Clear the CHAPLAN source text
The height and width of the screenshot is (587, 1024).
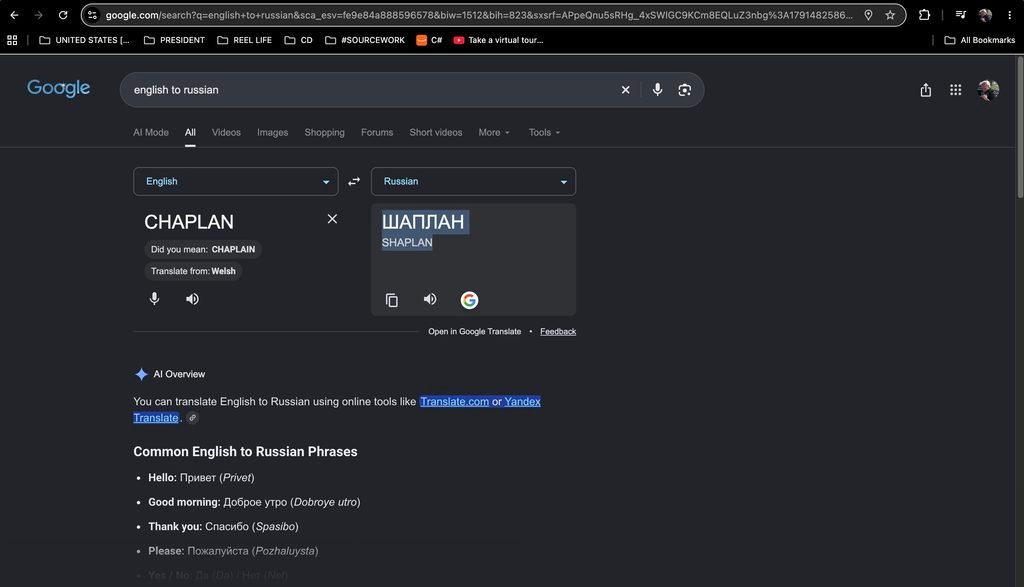(332, 219)
